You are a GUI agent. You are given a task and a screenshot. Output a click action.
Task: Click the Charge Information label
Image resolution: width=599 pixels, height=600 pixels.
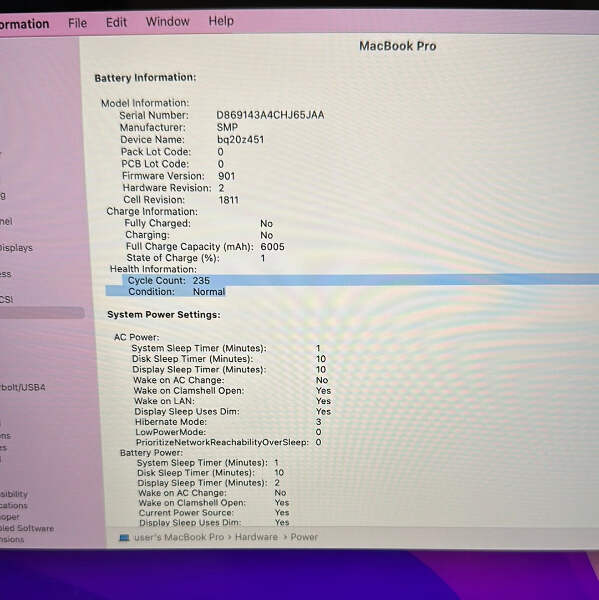152,212
